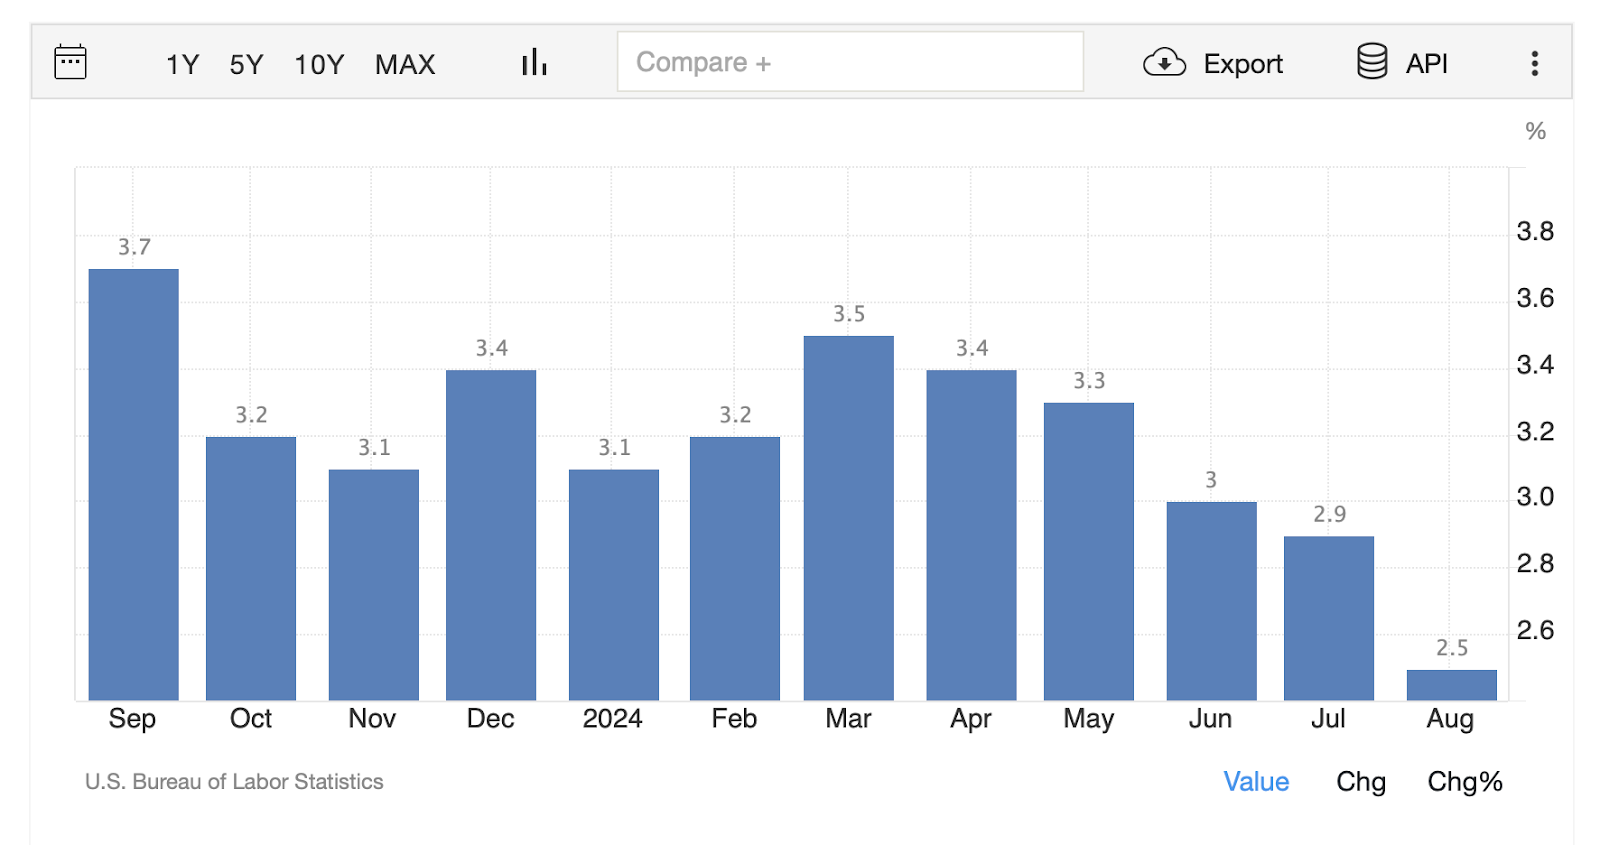
Task: Click the Mar bar valued 3.5
Action: click(849, 518)
